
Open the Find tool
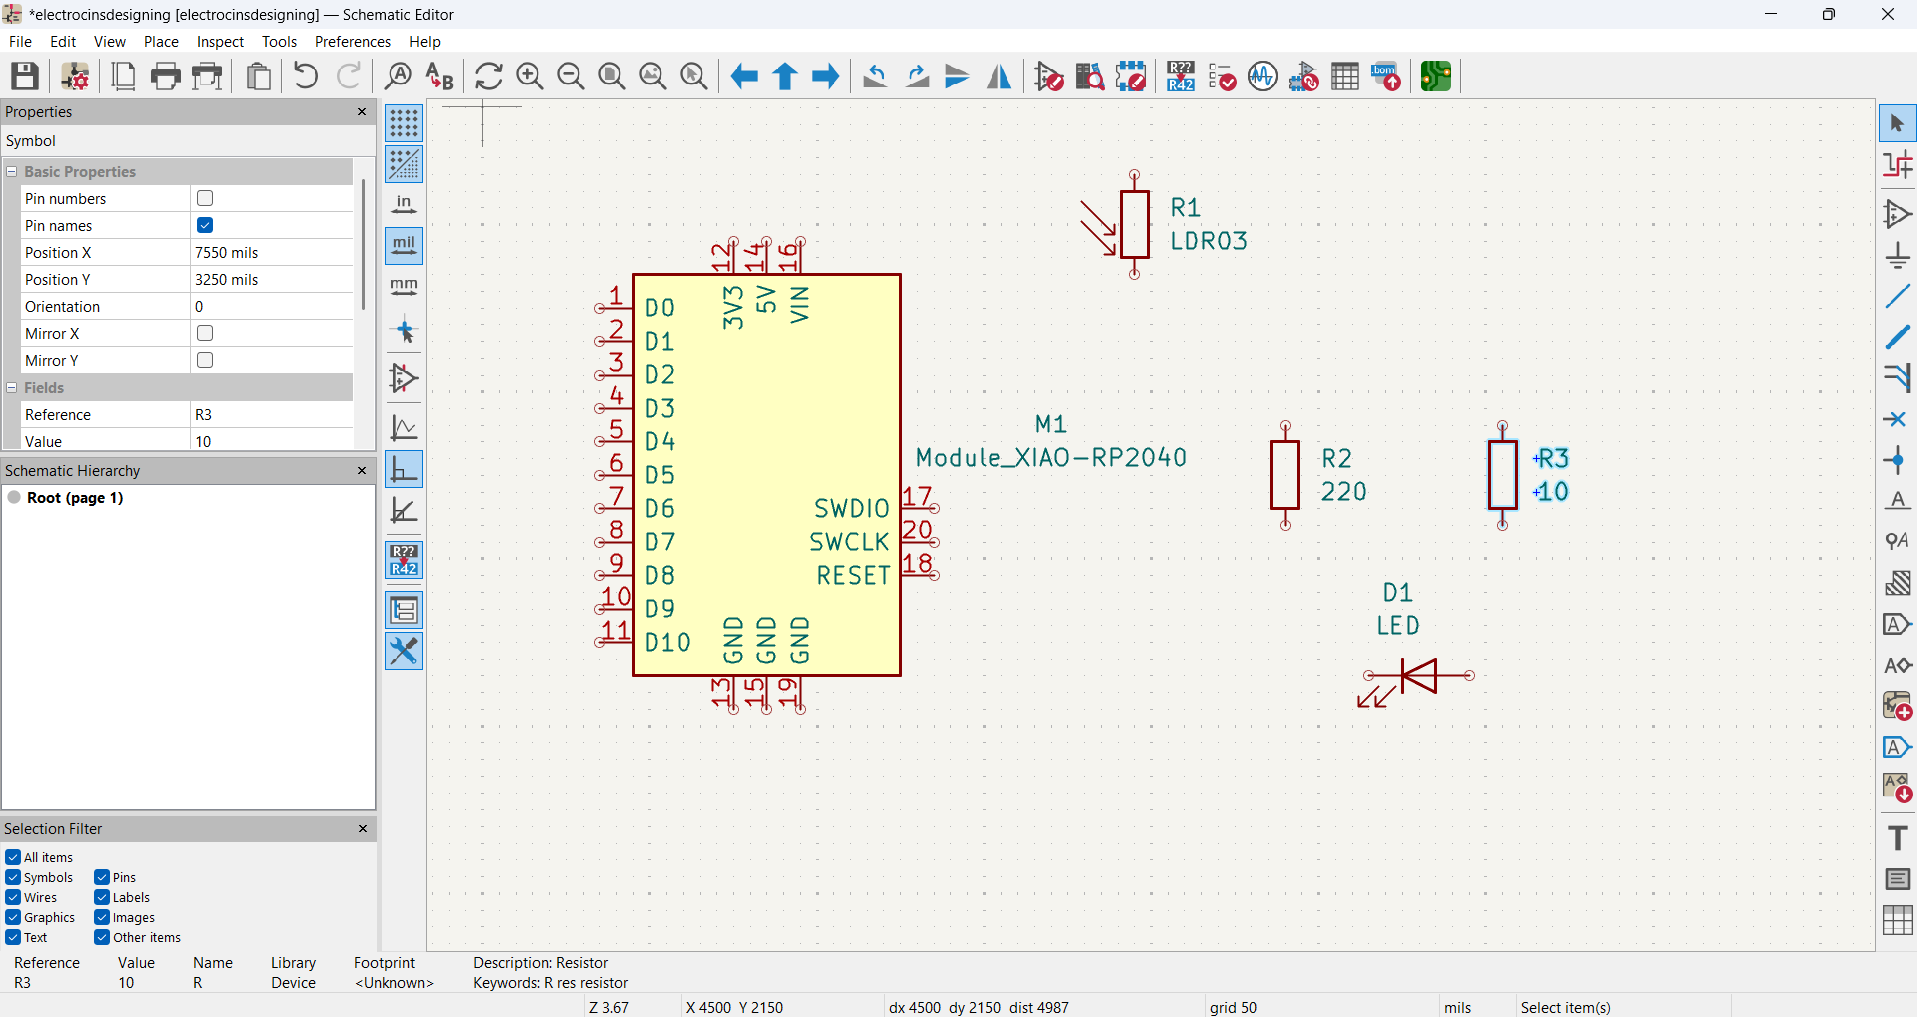(x=398, y=76)
